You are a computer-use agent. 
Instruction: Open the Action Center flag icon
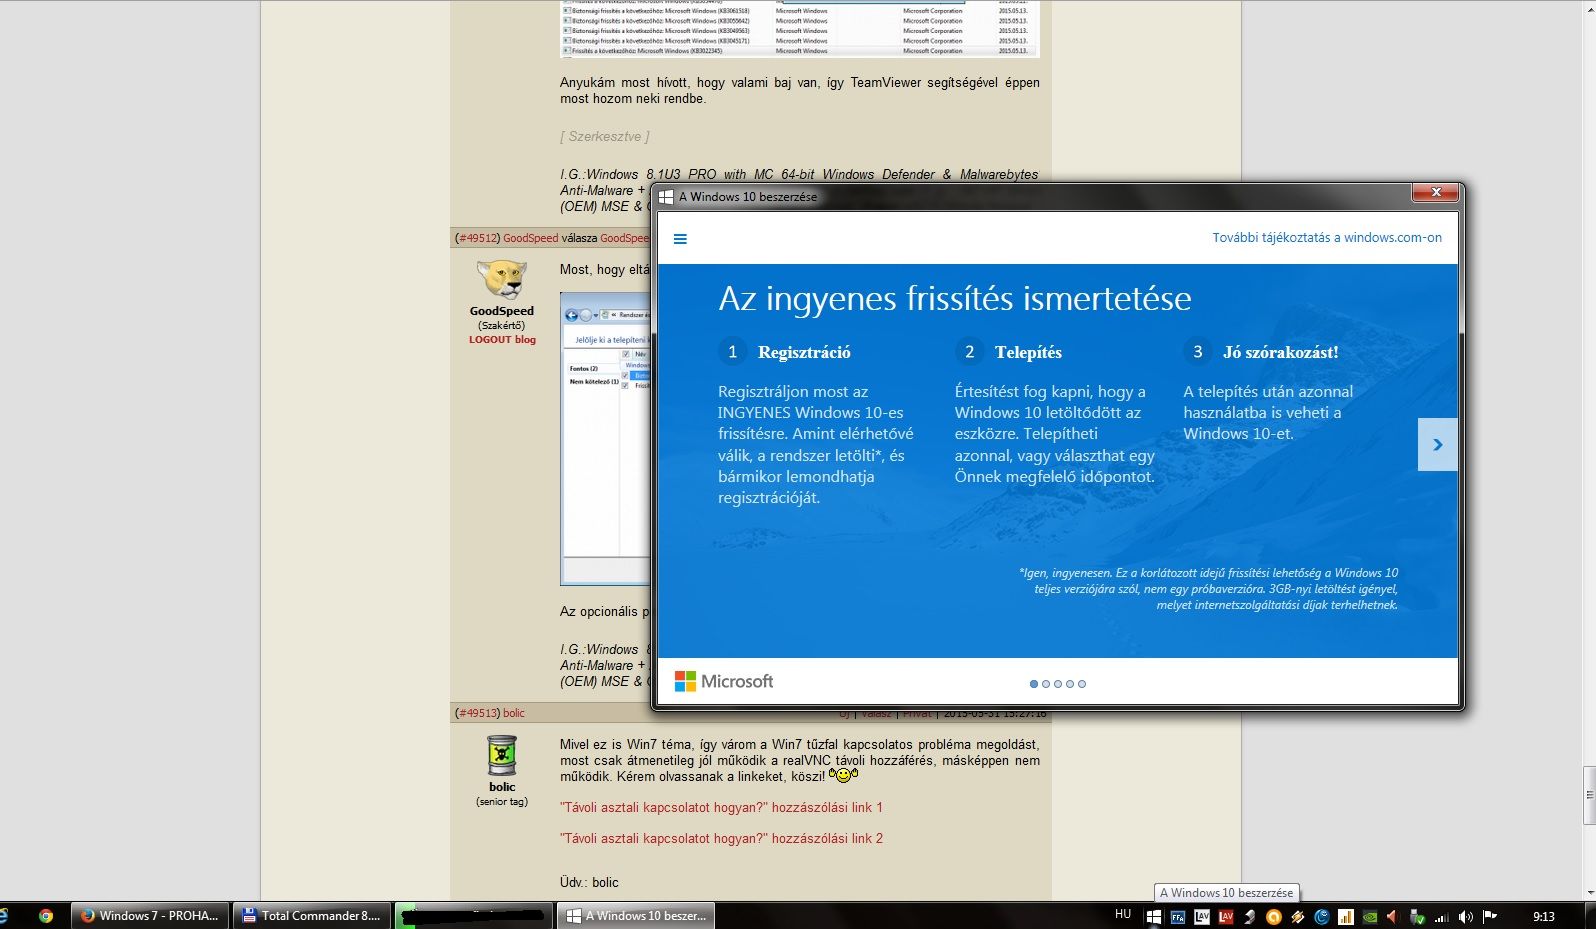[1489, 916]
